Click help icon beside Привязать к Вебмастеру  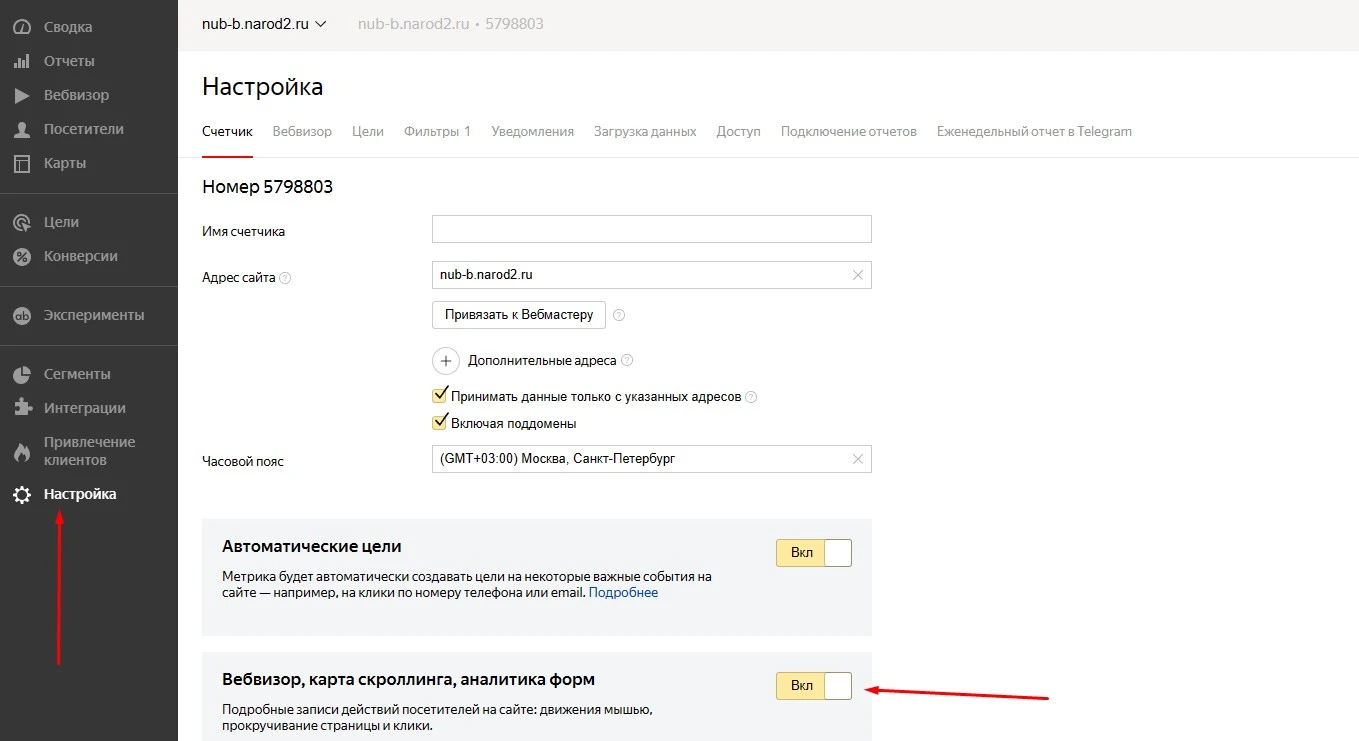(618, 314)
